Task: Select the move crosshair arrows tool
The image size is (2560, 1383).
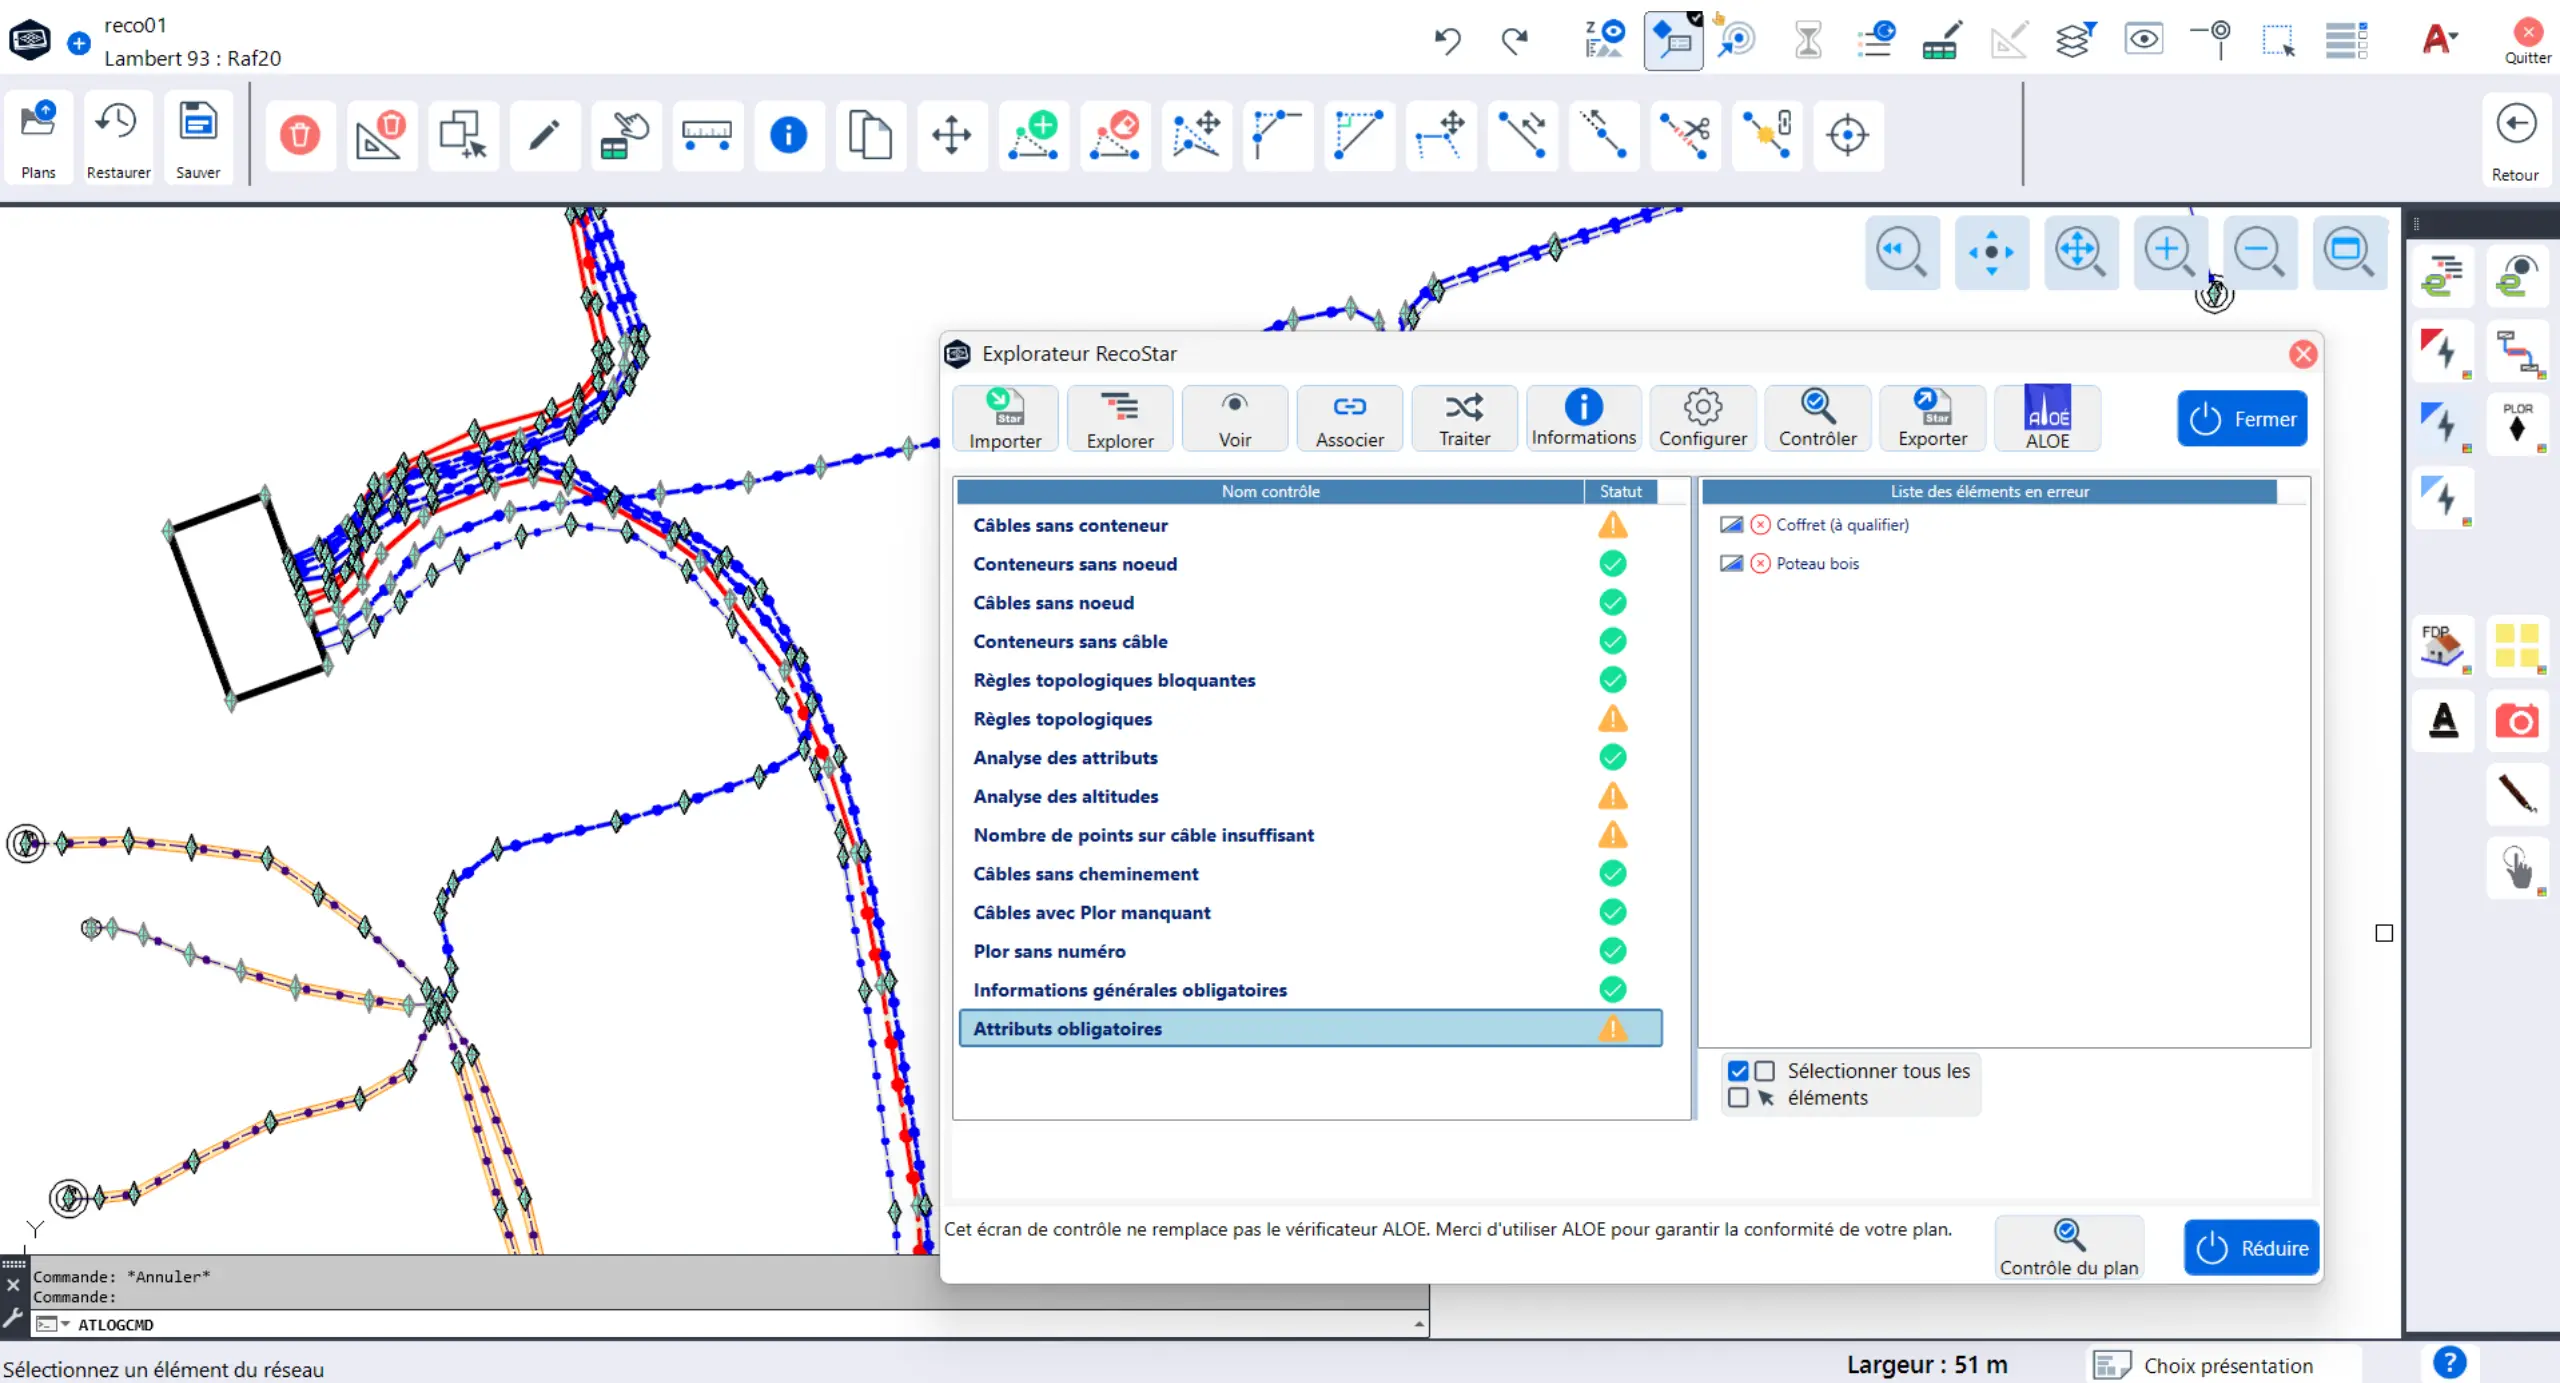Action: pos(951,135)
